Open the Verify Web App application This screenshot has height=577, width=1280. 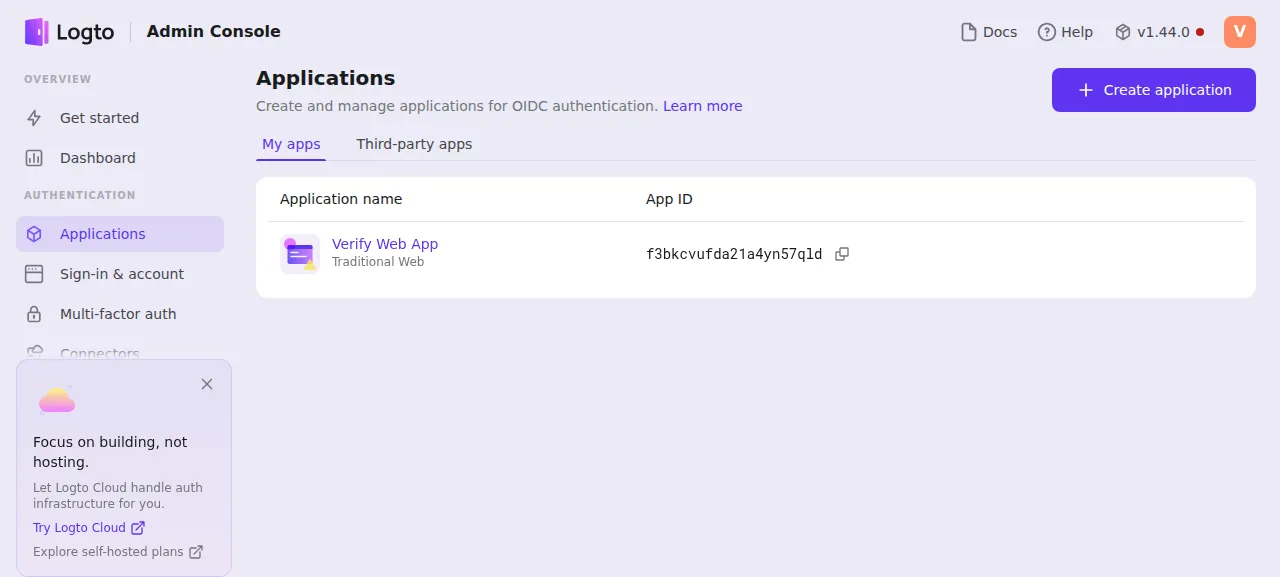[385, 244]
